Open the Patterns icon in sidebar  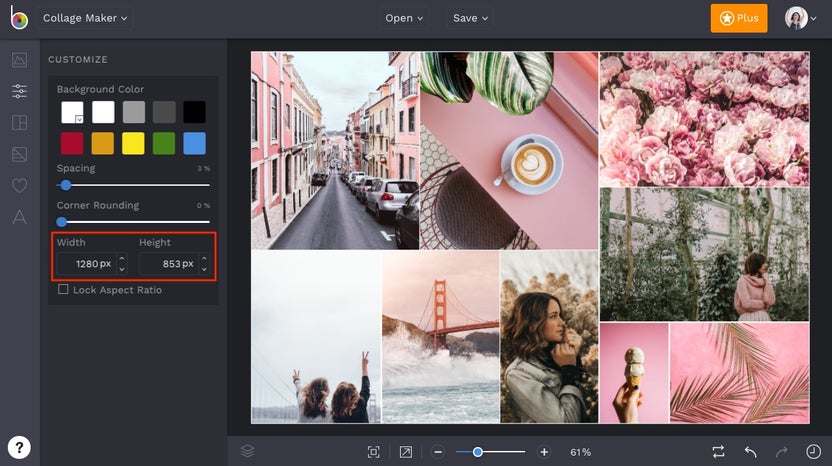point(19,154)
